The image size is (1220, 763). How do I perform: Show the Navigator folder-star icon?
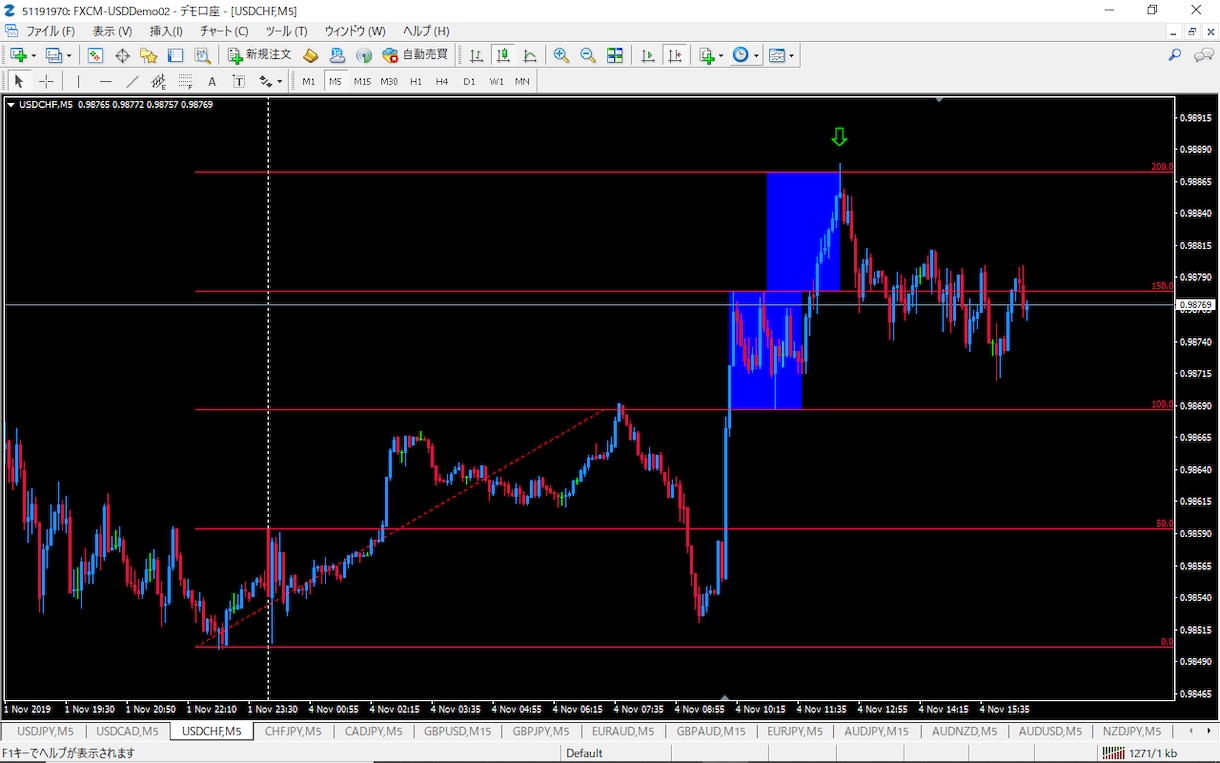[149, 56]
